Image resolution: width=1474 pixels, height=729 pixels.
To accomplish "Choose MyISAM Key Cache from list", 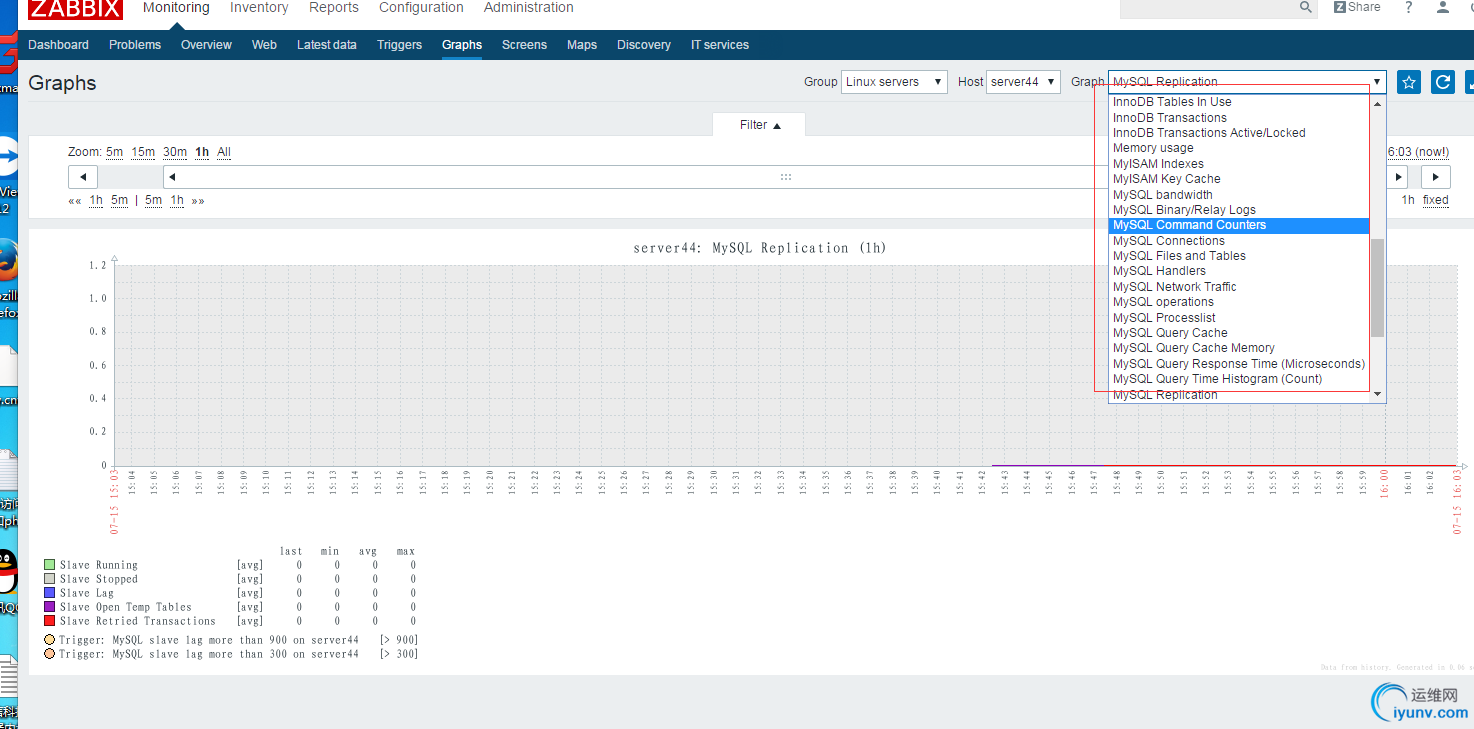I will point(1239,179).
